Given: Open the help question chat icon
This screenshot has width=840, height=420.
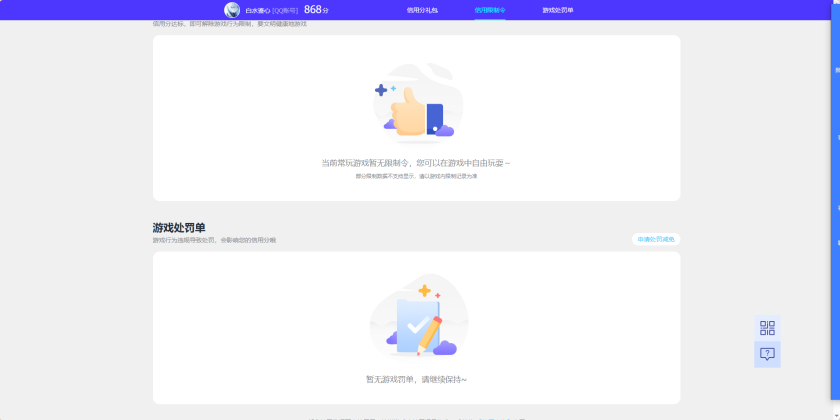Looking at the screenshot, I should pos(767,354).
